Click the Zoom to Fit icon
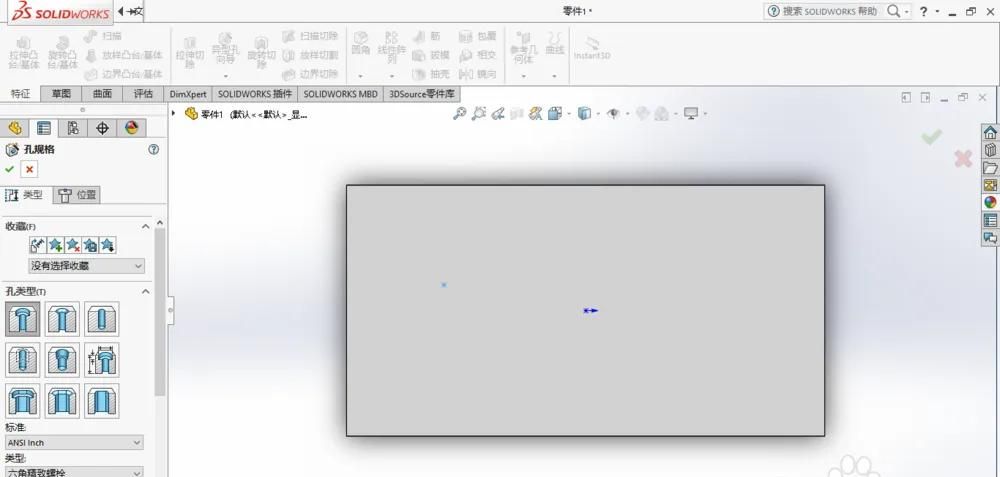Screen dimensions: 1000x477 click(x=459, y=114)
